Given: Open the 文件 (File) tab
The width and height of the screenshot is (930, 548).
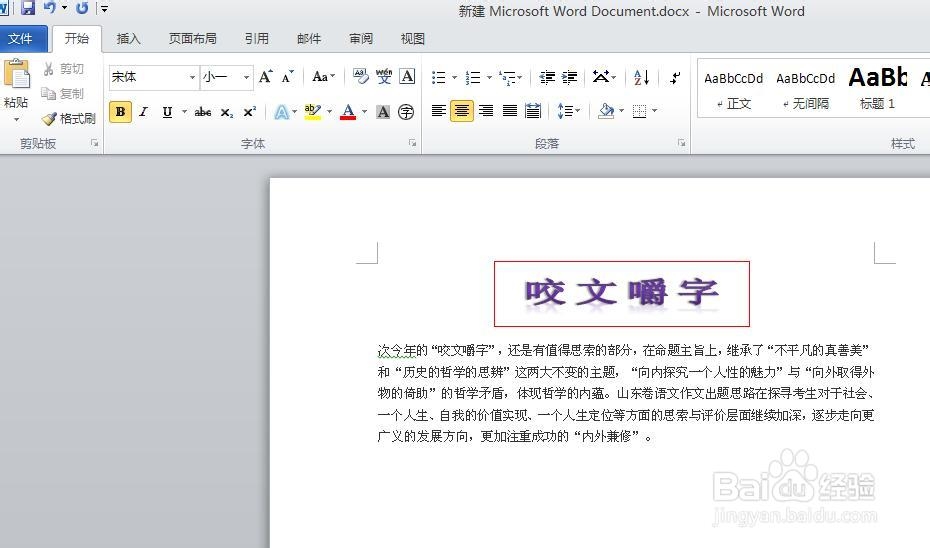Looking at the screenshot, I should point(21,39).
